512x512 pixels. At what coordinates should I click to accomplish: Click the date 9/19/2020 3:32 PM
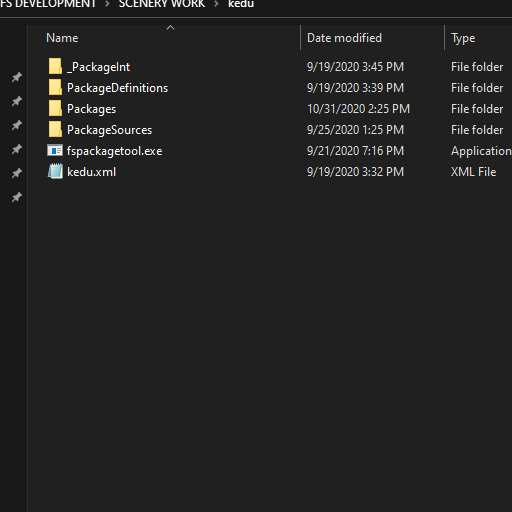(355, 172)
